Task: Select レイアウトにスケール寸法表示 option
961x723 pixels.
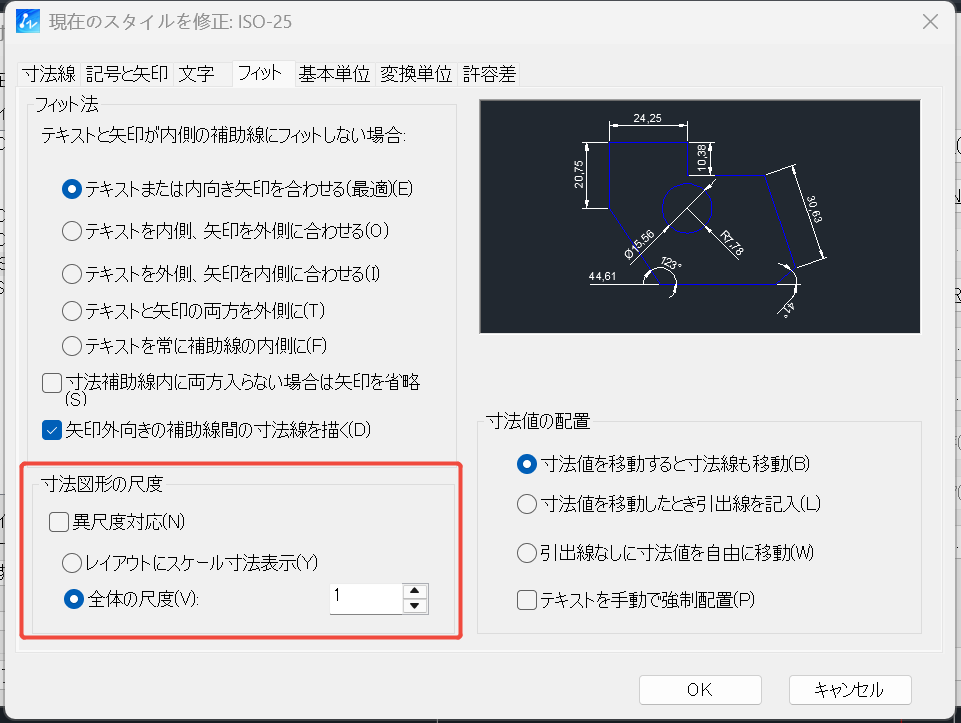Action: coord(71,563)
